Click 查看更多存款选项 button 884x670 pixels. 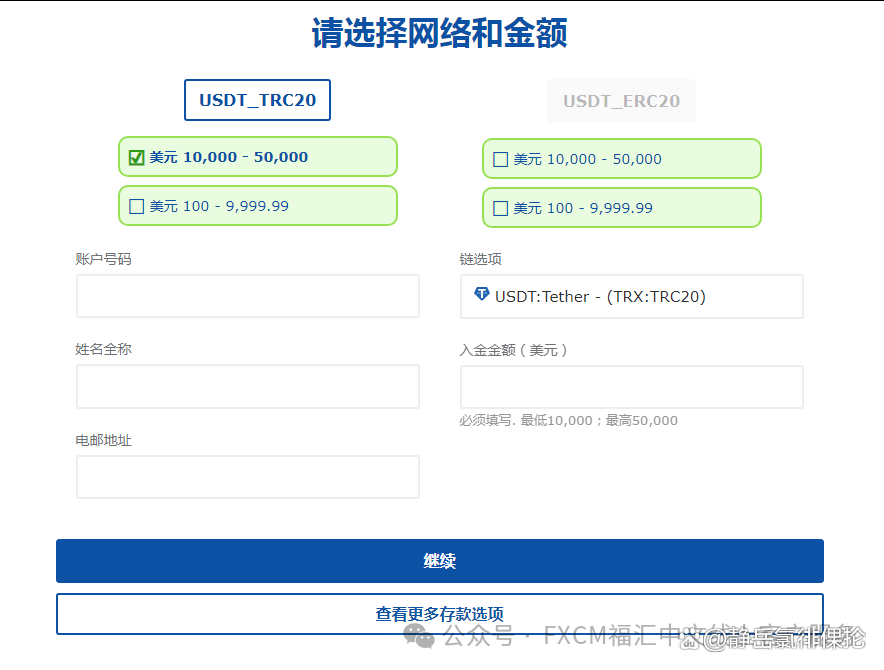(440, 614)
